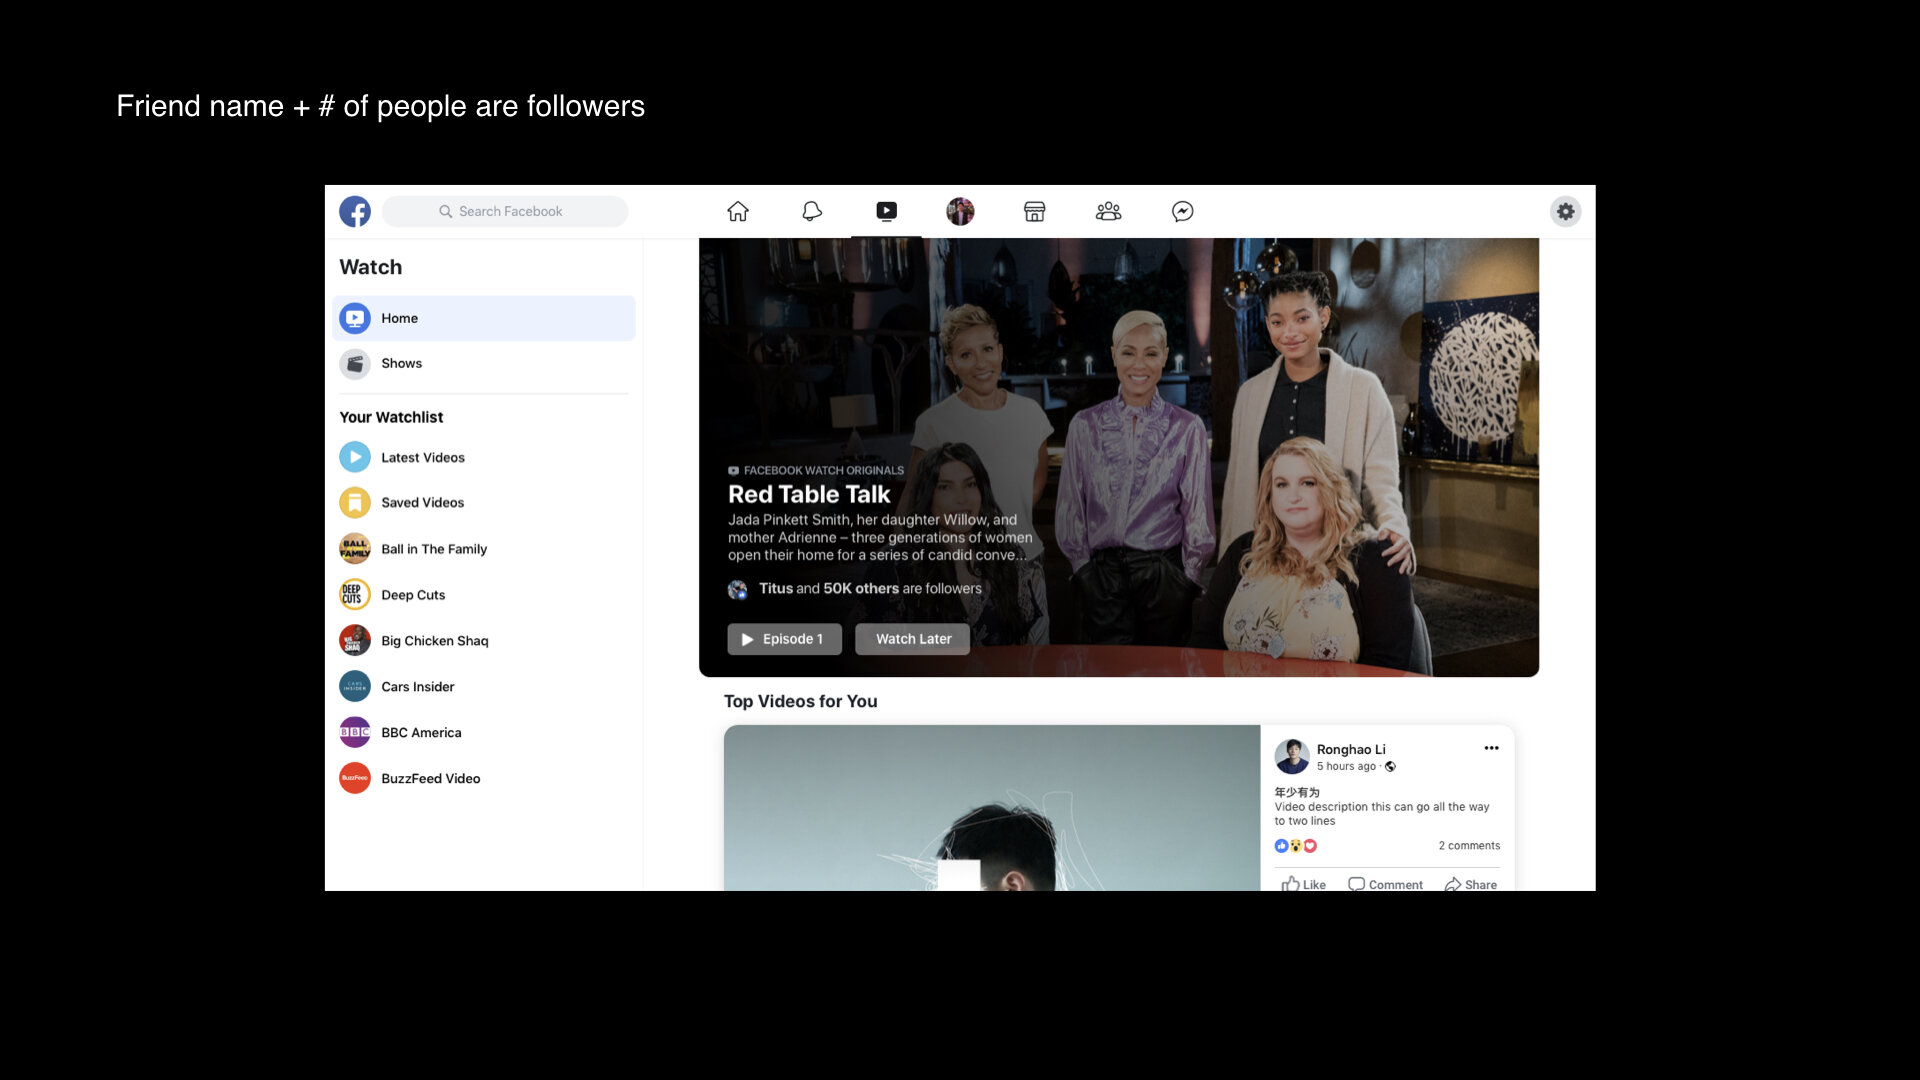
Task: Click Titus and 50K others followers text
Action: [x=870, y=588]
